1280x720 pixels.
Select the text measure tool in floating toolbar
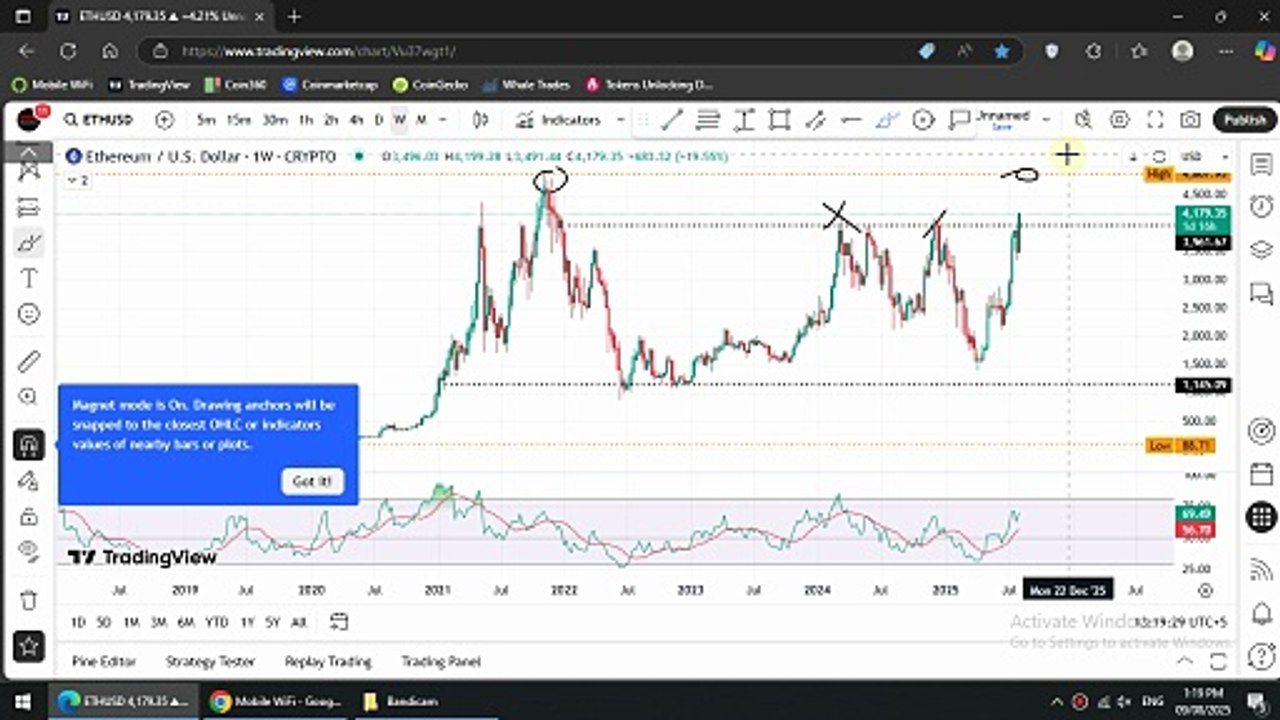744,120
